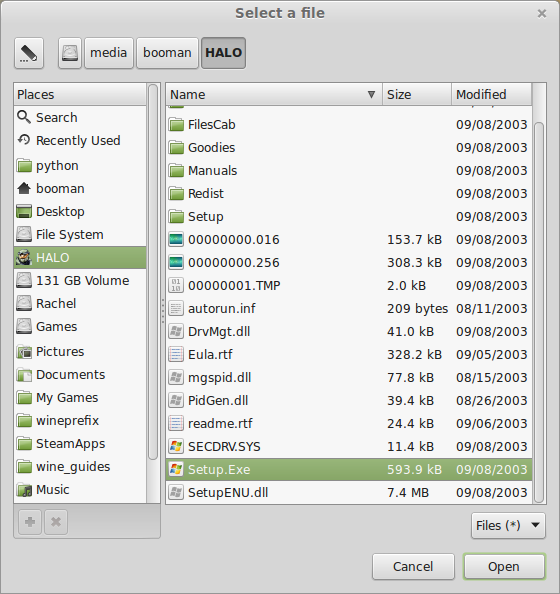Toggle the type-a-filename pencil button

[29, 53]
